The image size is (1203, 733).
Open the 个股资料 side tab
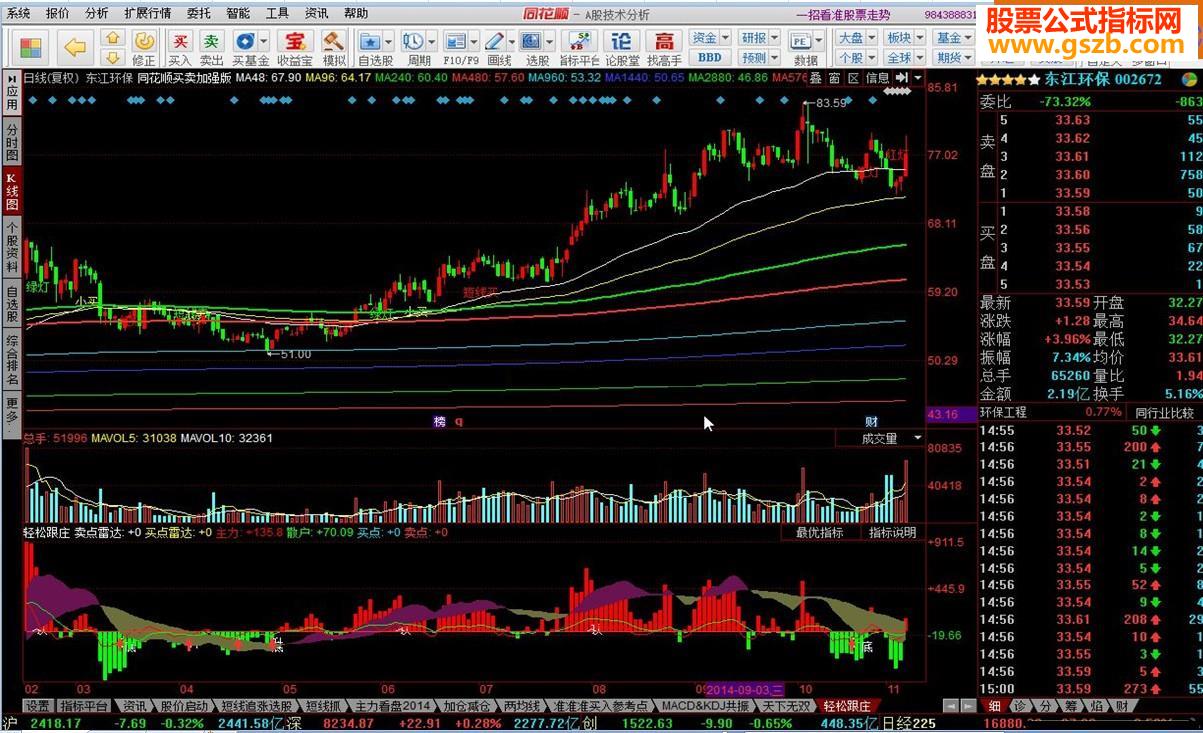pyautogui.click(x=12, y=246)
